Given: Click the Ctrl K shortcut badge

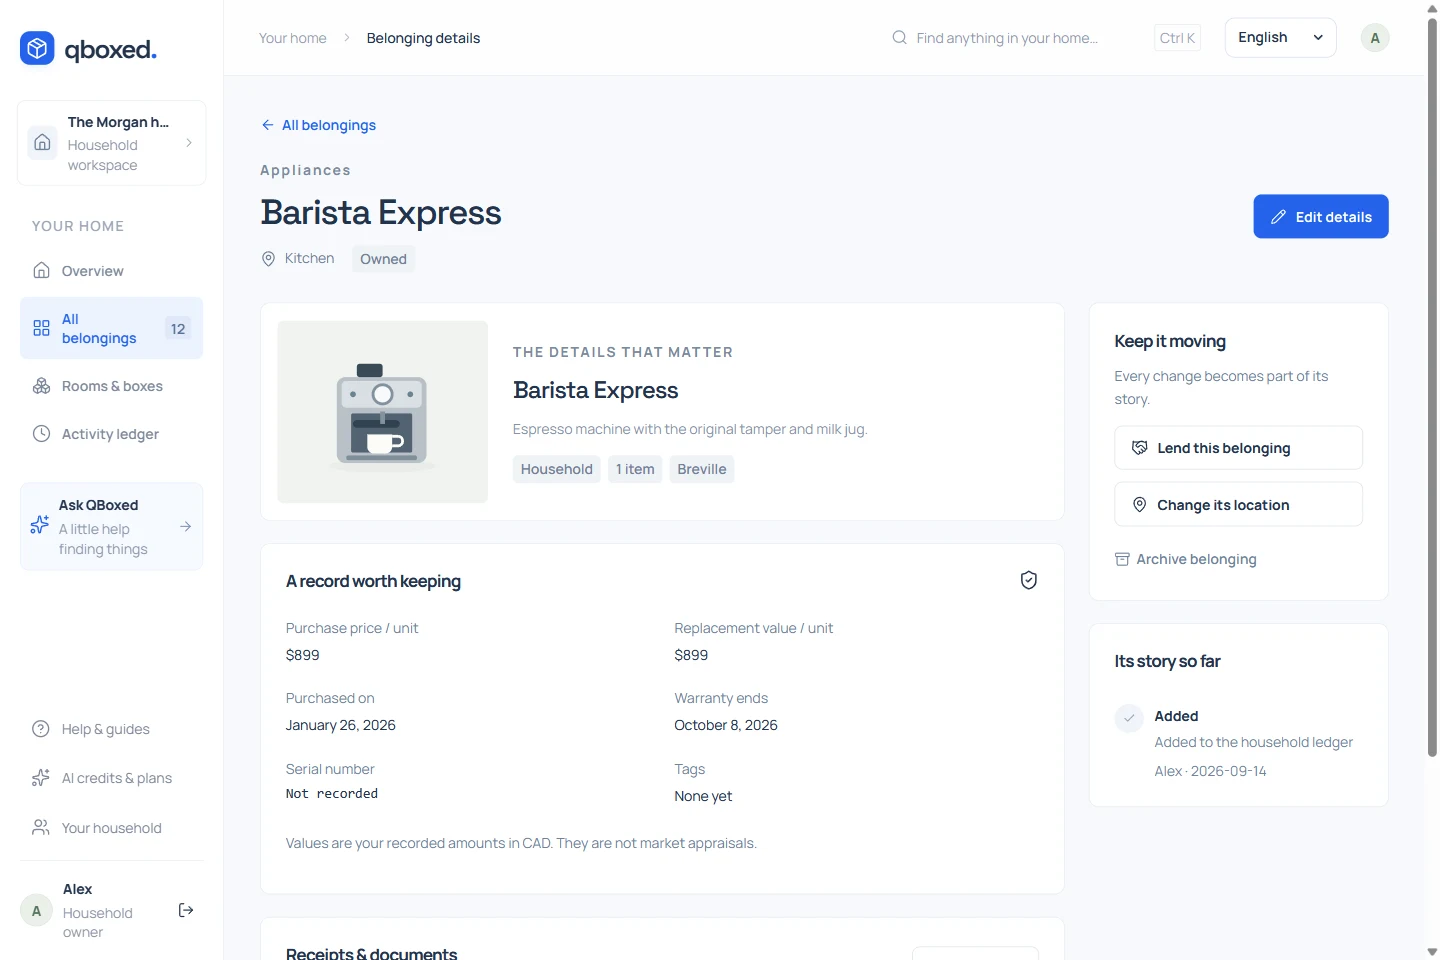Looking at the screenshot, I should click(x=1177, y=38).
